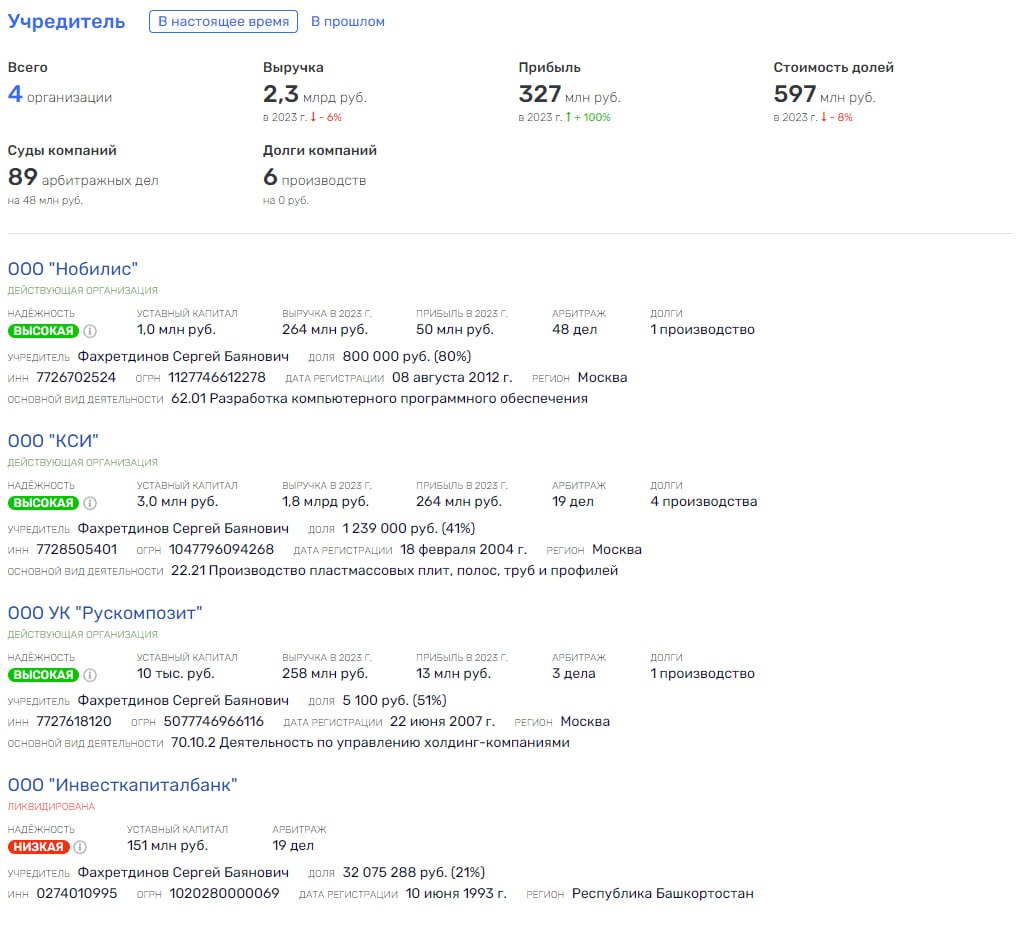Click "4 производства" debts for КСИ

(x=704, y=501)
